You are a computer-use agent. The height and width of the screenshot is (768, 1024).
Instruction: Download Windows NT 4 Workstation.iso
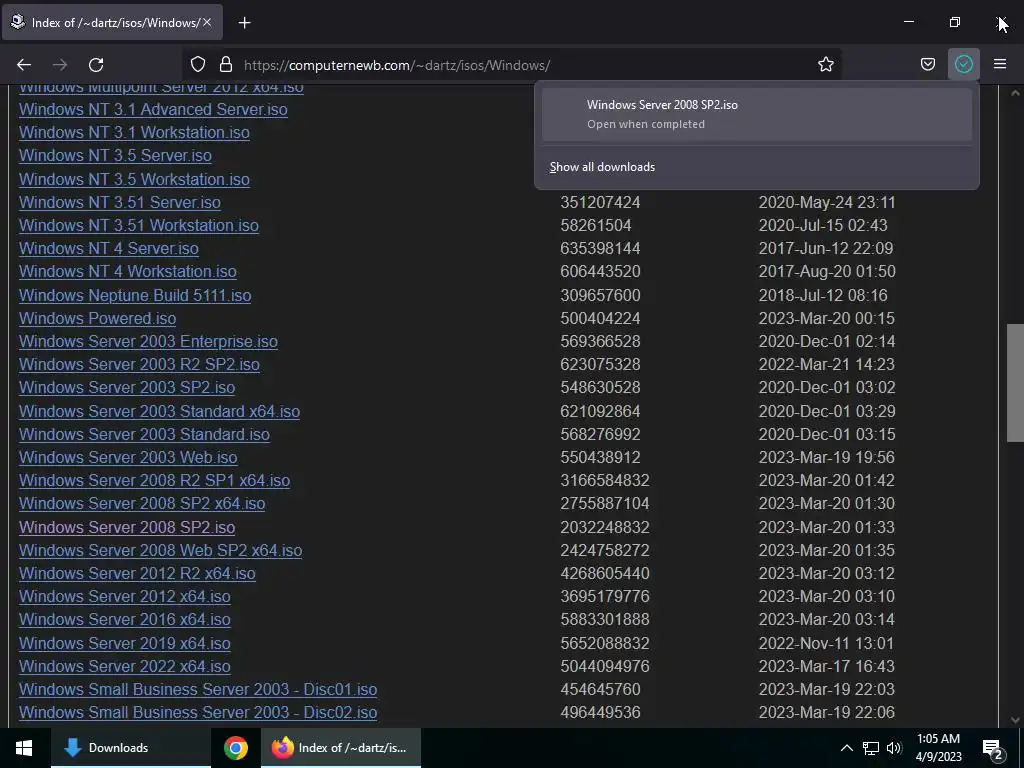pos(127,271)
